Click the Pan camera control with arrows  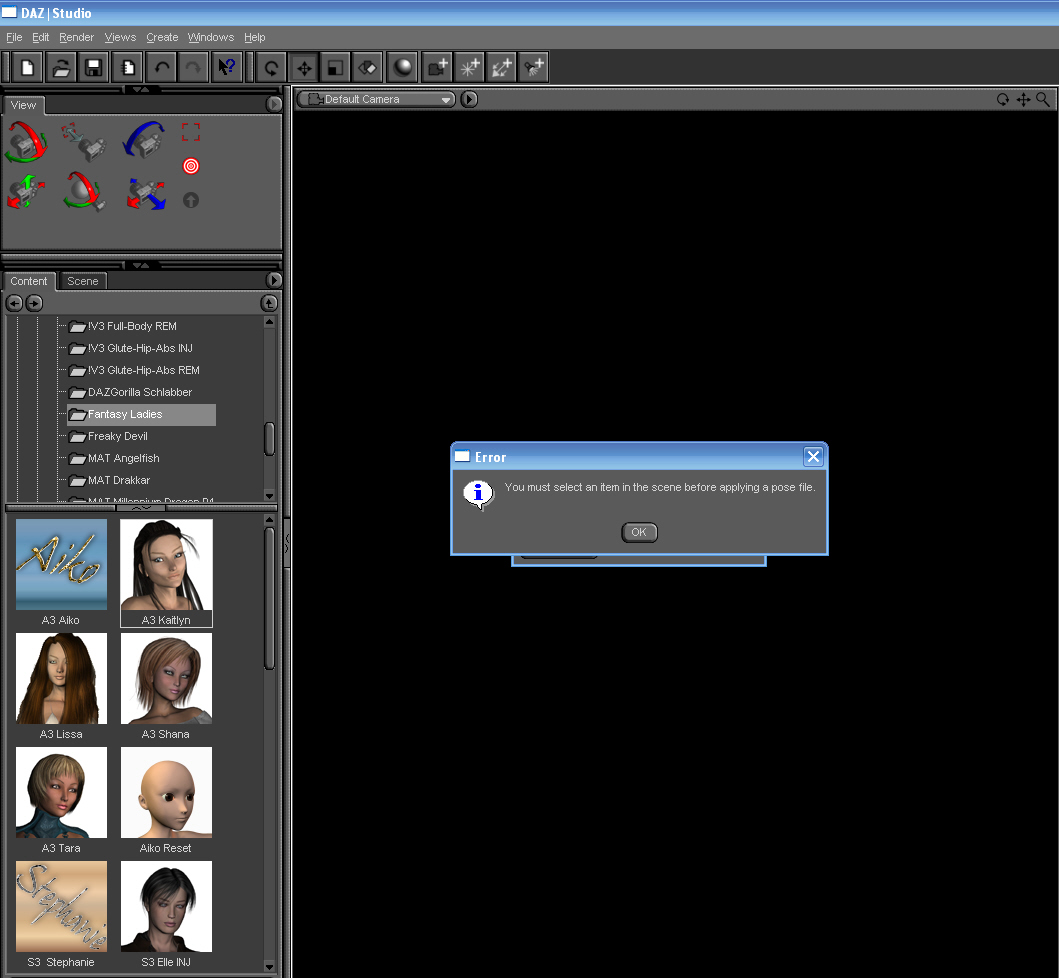26,192
